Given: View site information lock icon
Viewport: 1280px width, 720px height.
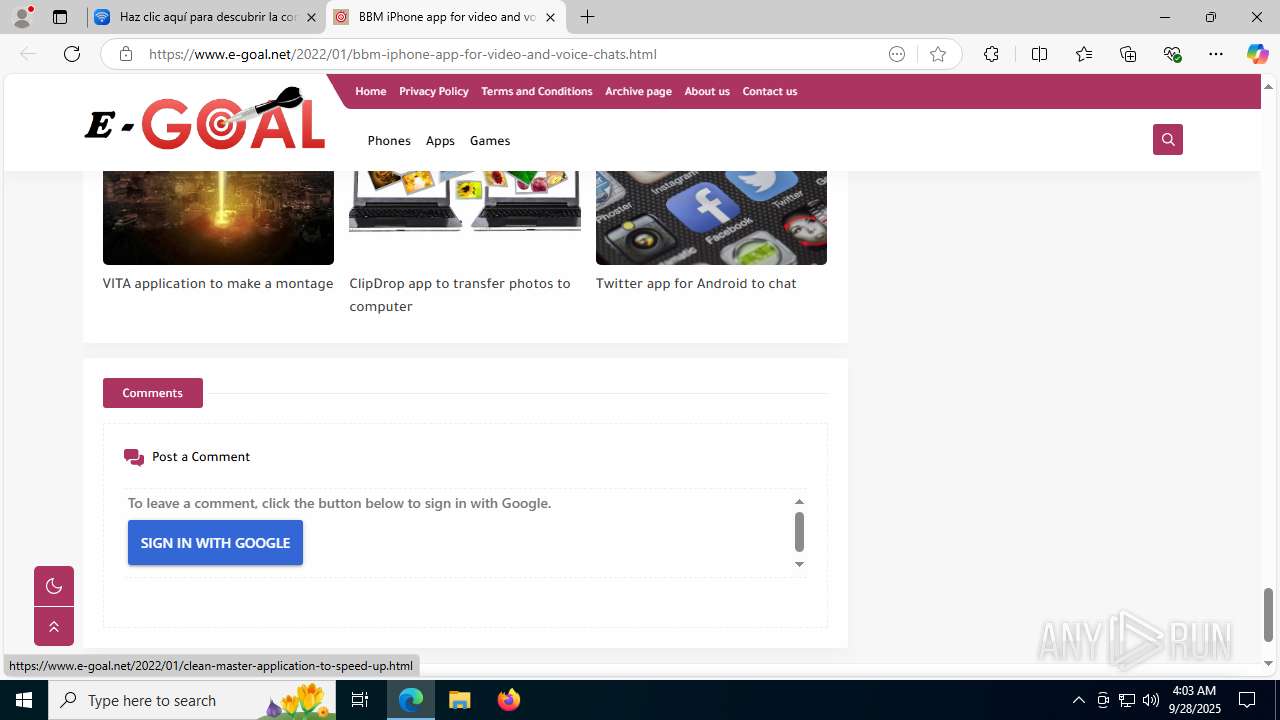Looking at the screenshot, I should tap(125, 54).
